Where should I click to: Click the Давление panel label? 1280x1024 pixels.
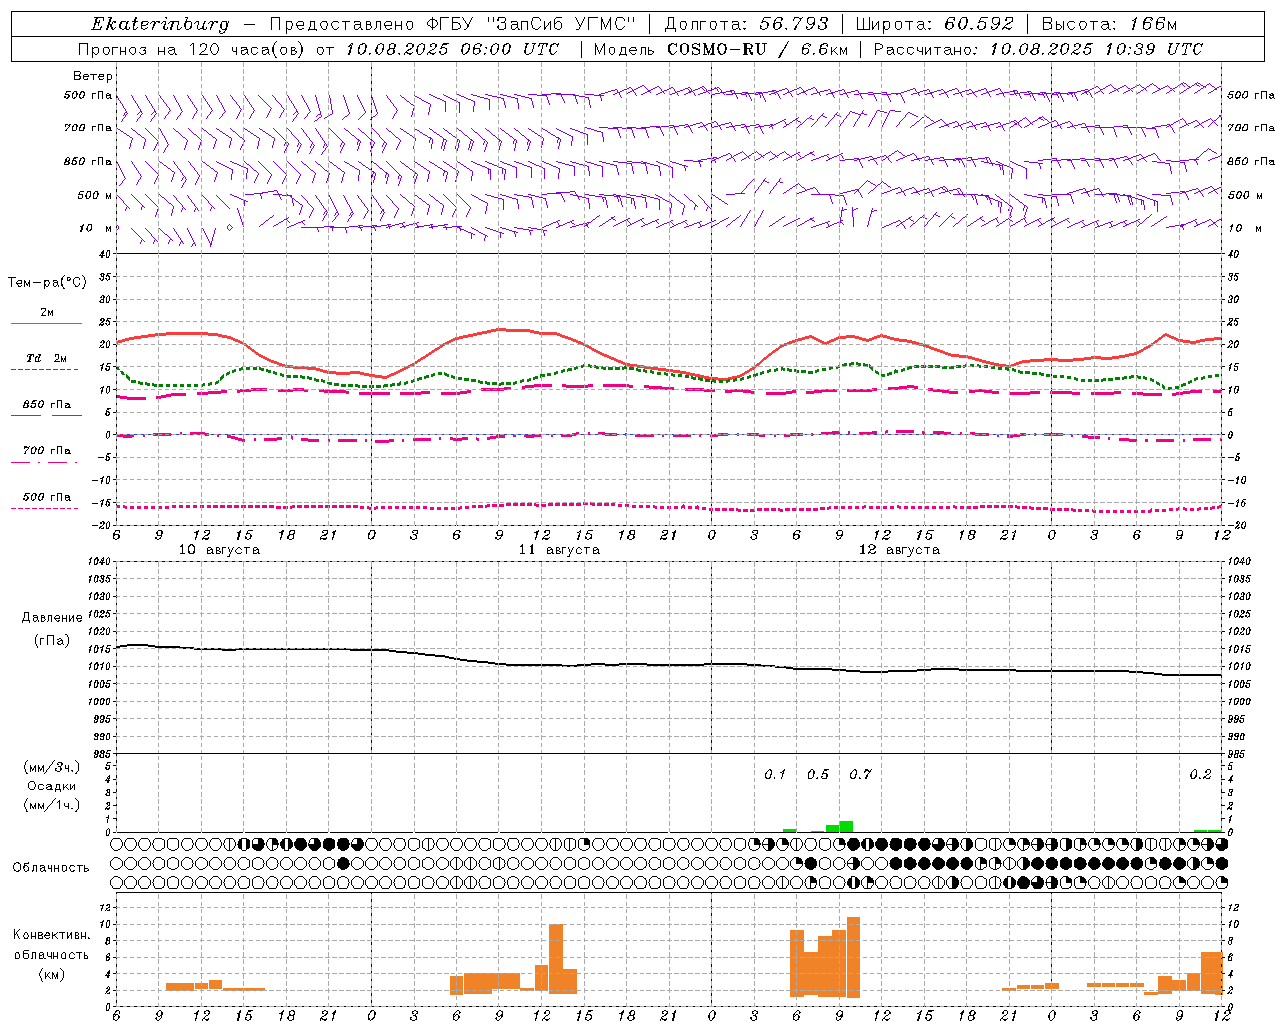click(52, 618)
